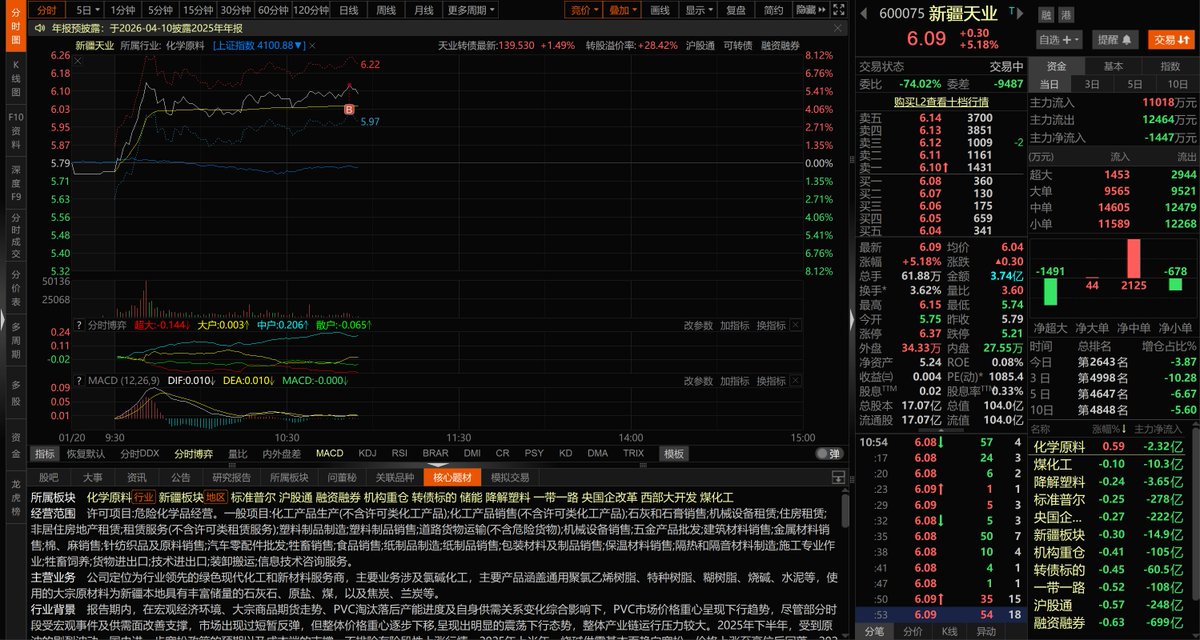Screen dimensions: 1200x640
Task: Click the 降解塑料 concept link
Action: coord(508,497)
